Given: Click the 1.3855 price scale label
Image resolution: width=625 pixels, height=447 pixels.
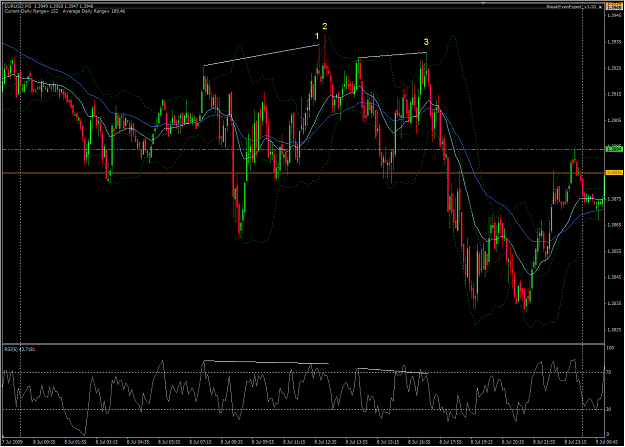Looking at the screenshot, I should [x=614, y=251].
